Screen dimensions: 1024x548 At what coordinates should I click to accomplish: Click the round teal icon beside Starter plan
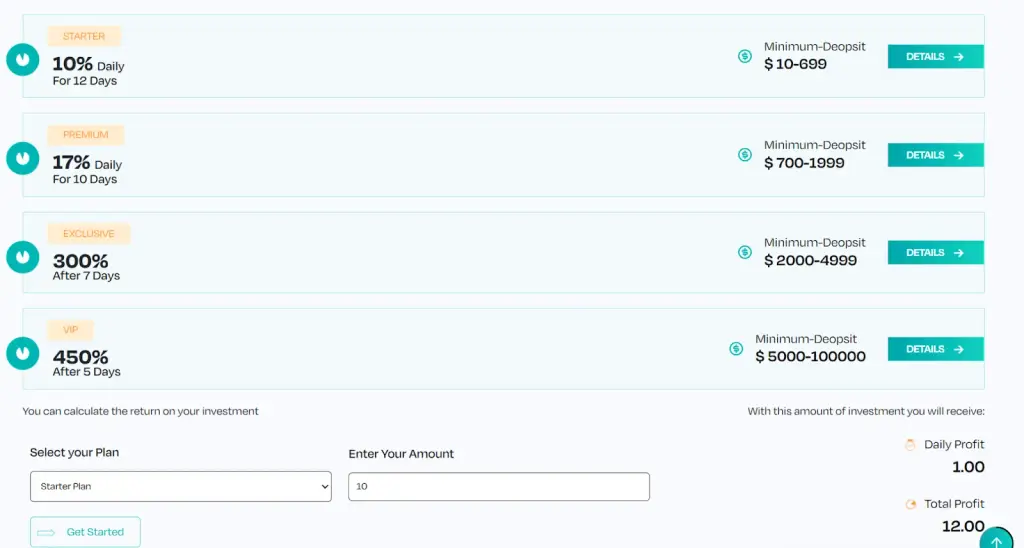(x=23, y=59)
